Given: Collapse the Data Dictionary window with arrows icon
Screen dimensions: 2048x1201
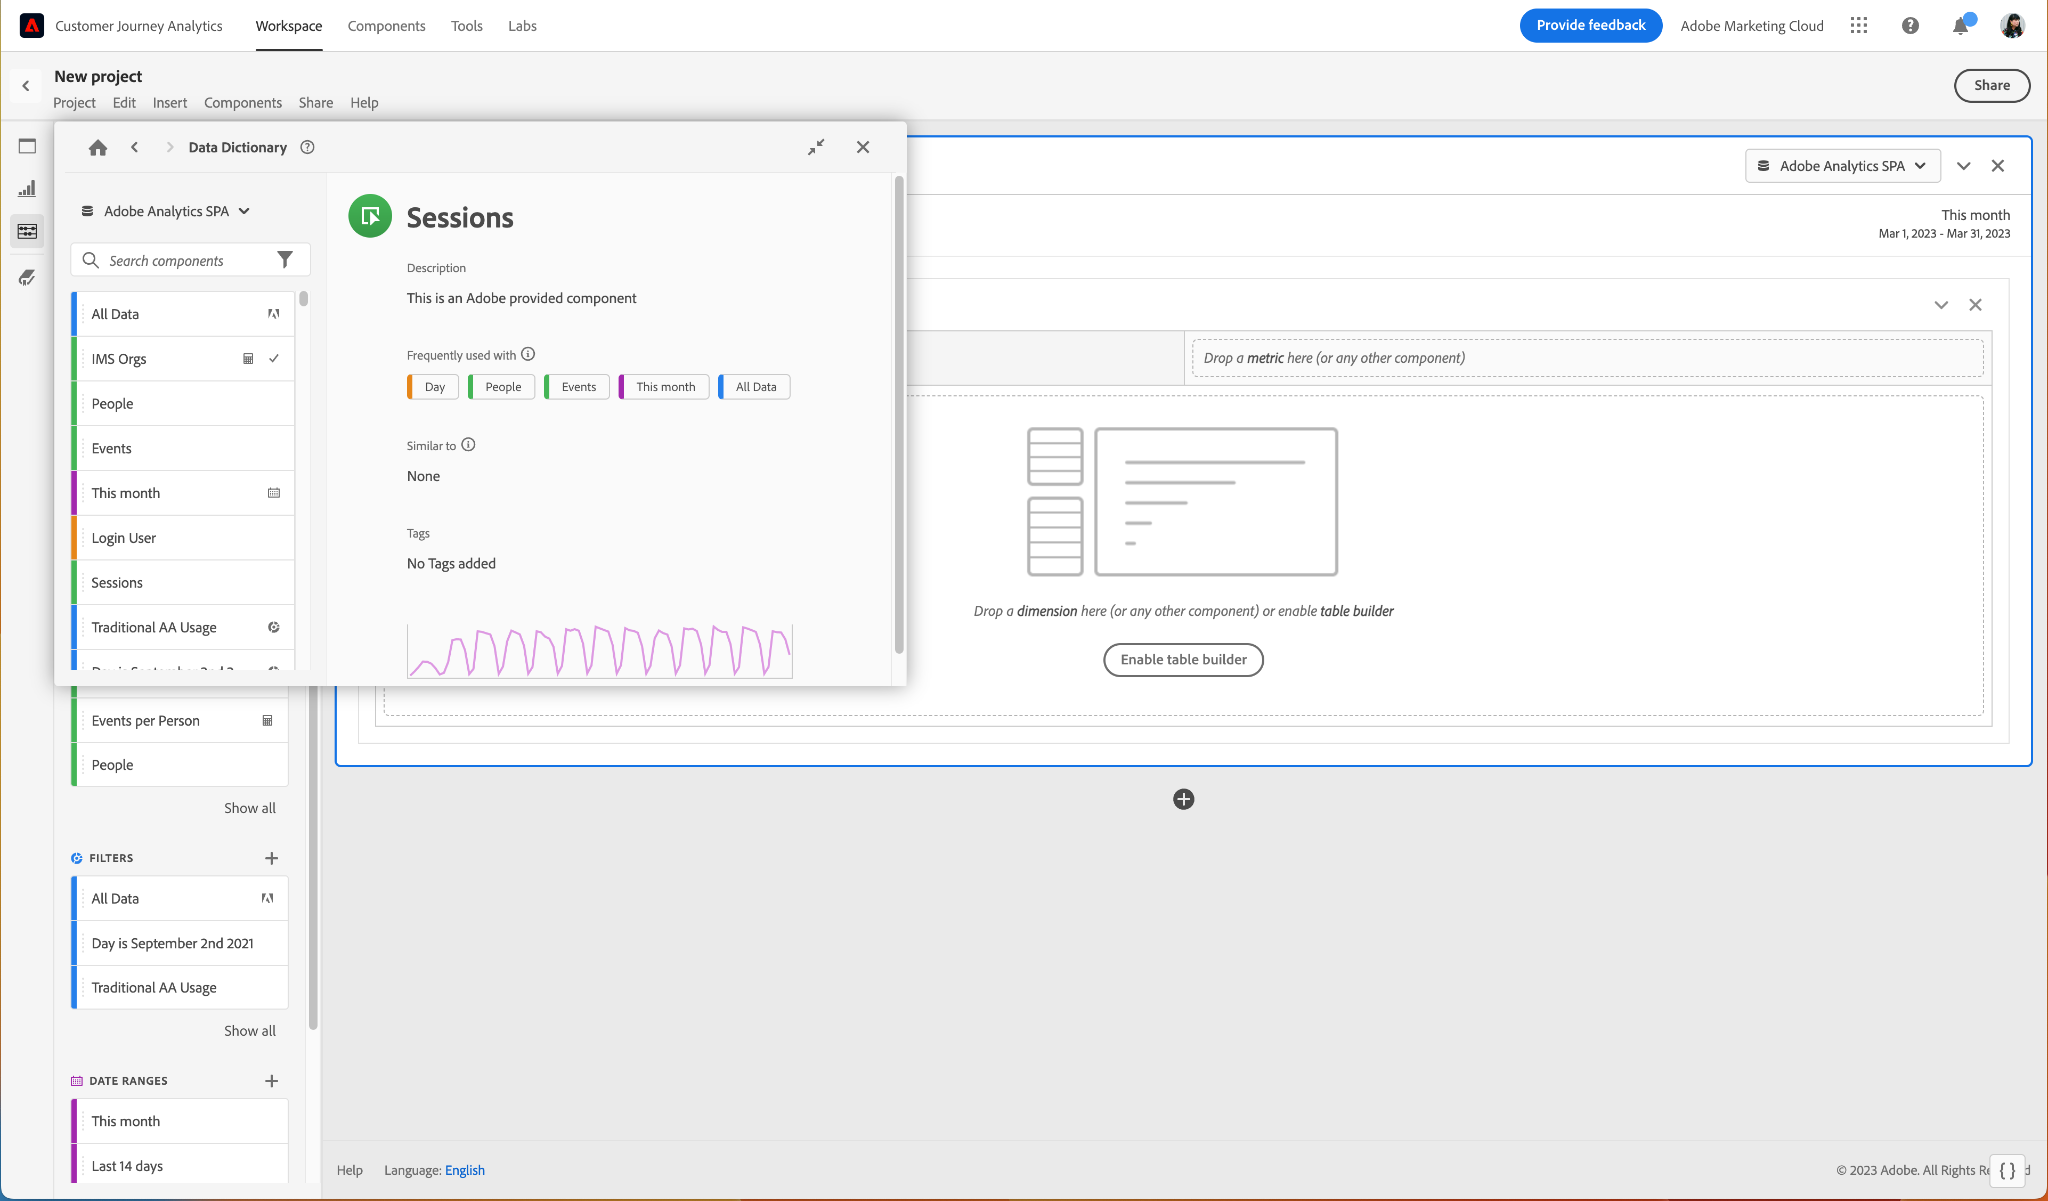Looking at the screenshot, I should pyautogui.click(x=816, y=148).
